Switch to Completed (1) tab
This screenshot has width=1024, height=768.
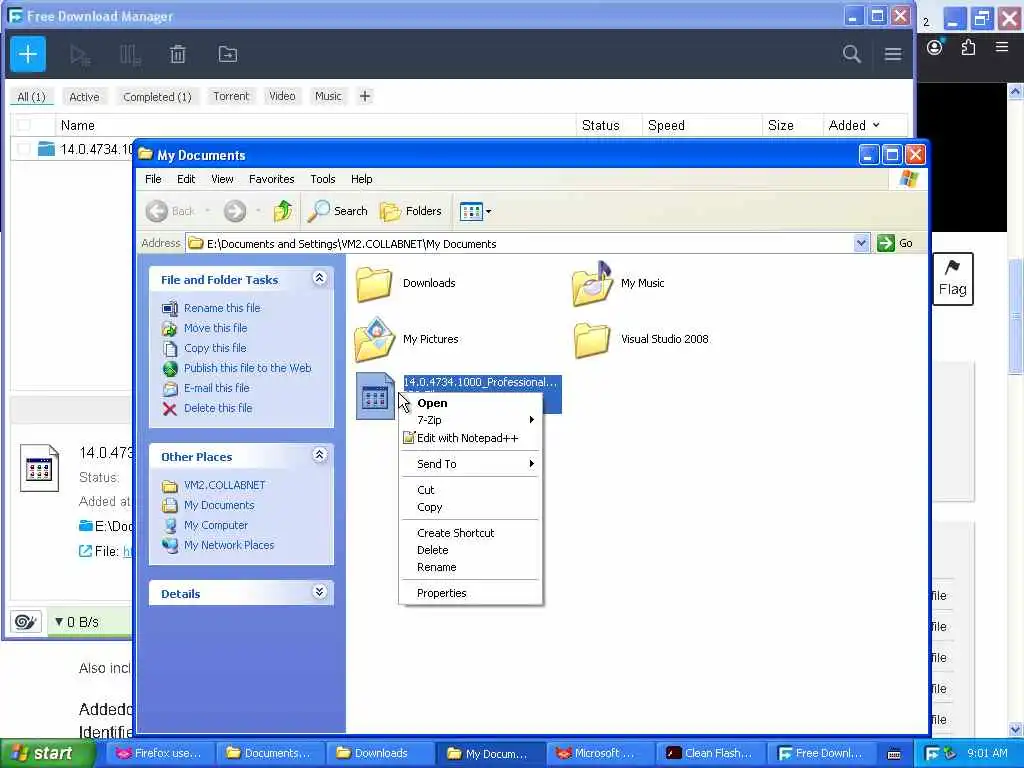[157, 97]
